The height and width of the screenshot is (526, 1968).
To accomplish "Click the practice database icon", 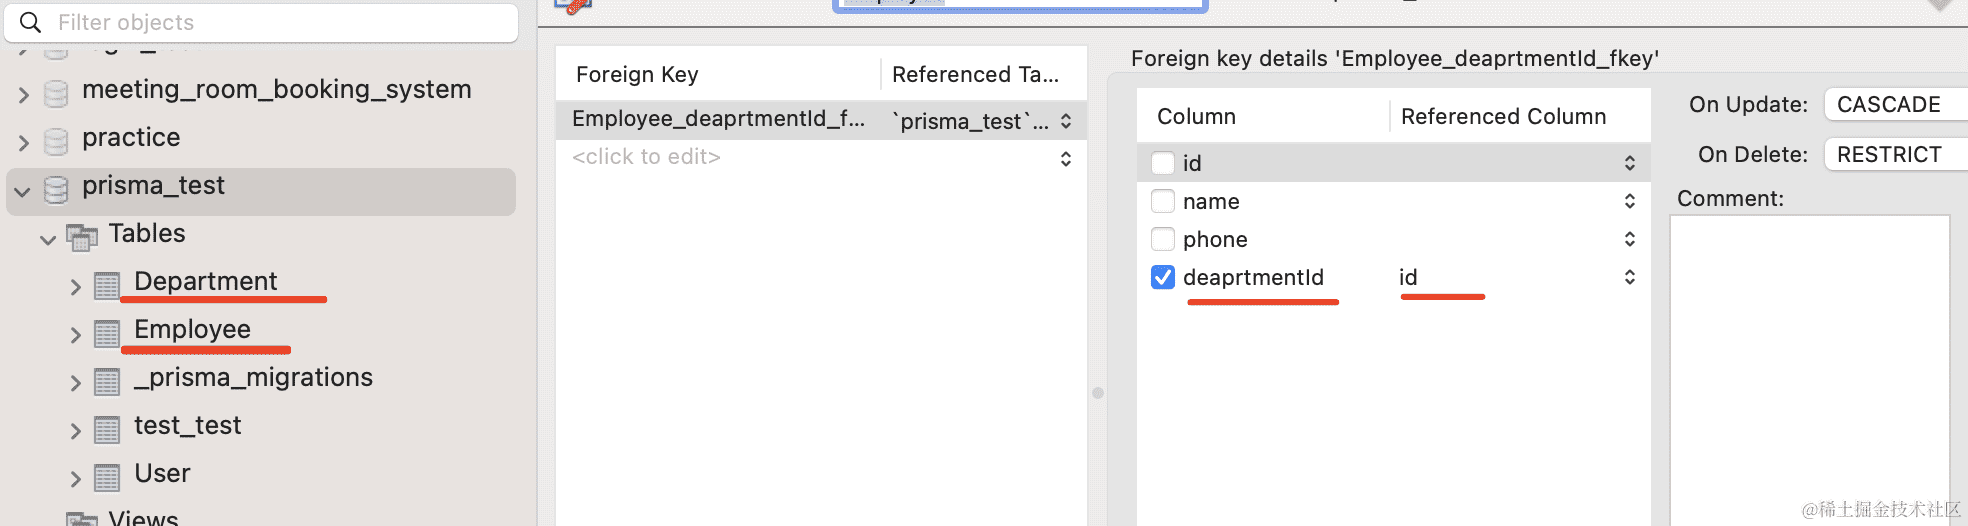I will point(57,142).
